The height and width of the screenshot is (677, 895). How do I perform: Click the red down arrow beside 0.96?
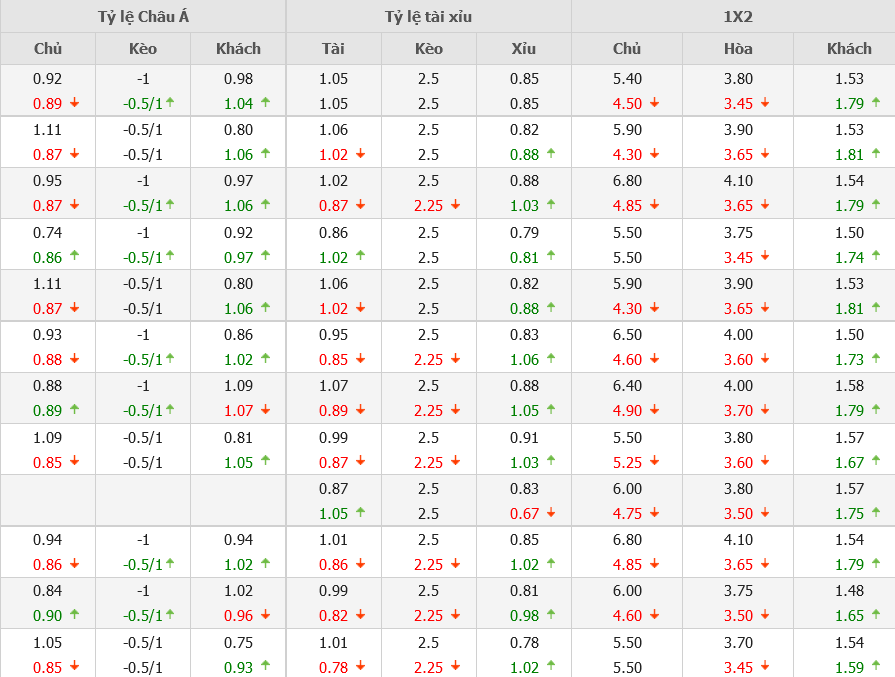pos(266,615)
